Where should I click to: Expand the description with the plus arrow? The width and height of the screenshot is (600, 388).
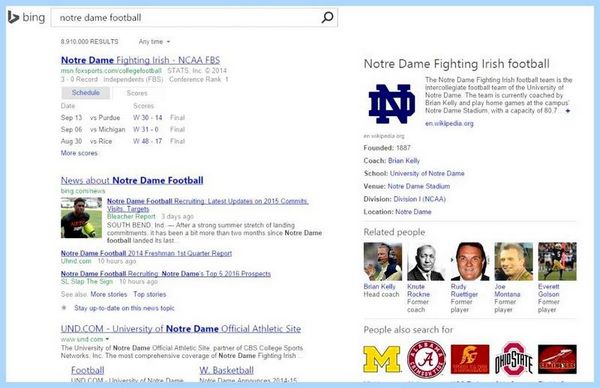(x=568, y=111)
